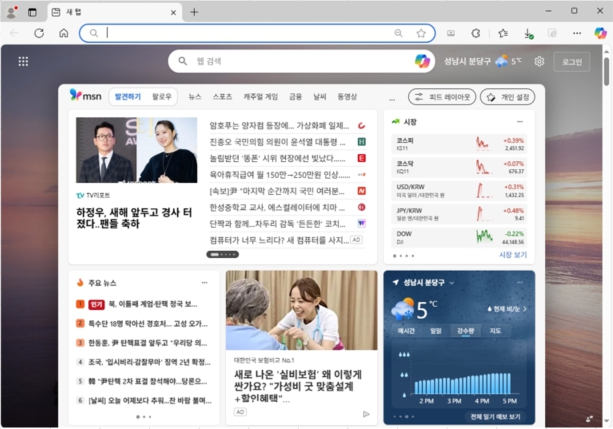Open 시장 보기 link
This screenshot has width=613, height=429.
click(513, 255)
